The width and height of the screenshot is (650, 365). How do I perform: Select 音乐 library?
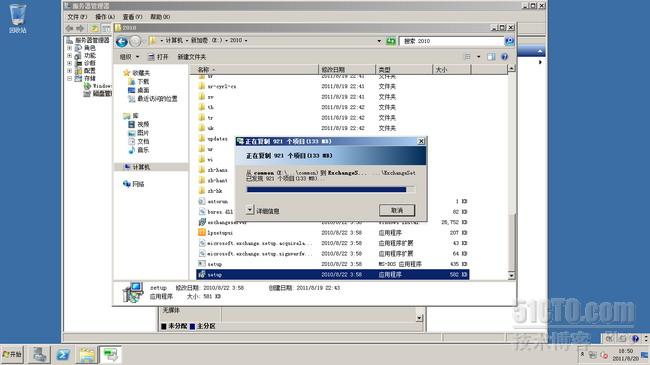point(138,150)
